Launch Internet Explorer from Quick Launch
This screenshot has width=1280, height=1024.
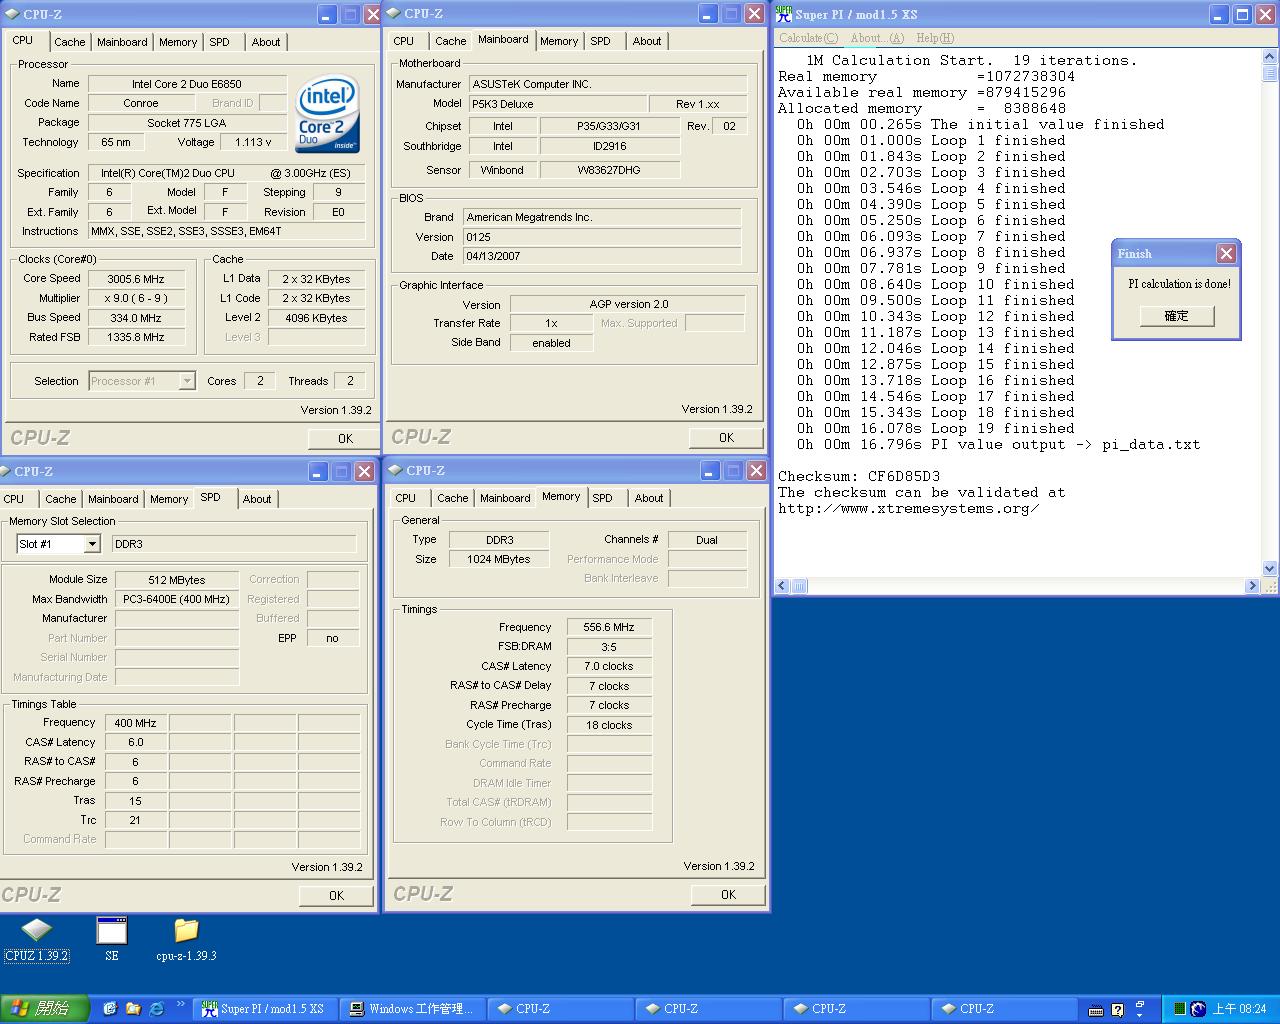pyautogui.click(x=157, y=1009)
